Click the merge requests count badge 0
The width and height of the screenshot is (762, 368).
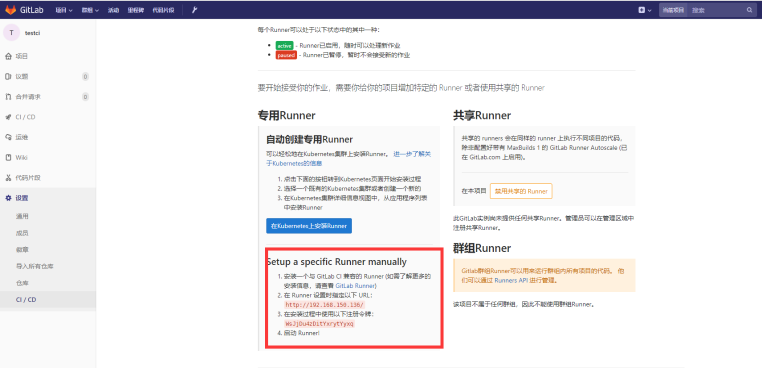[x=85, y=97]
